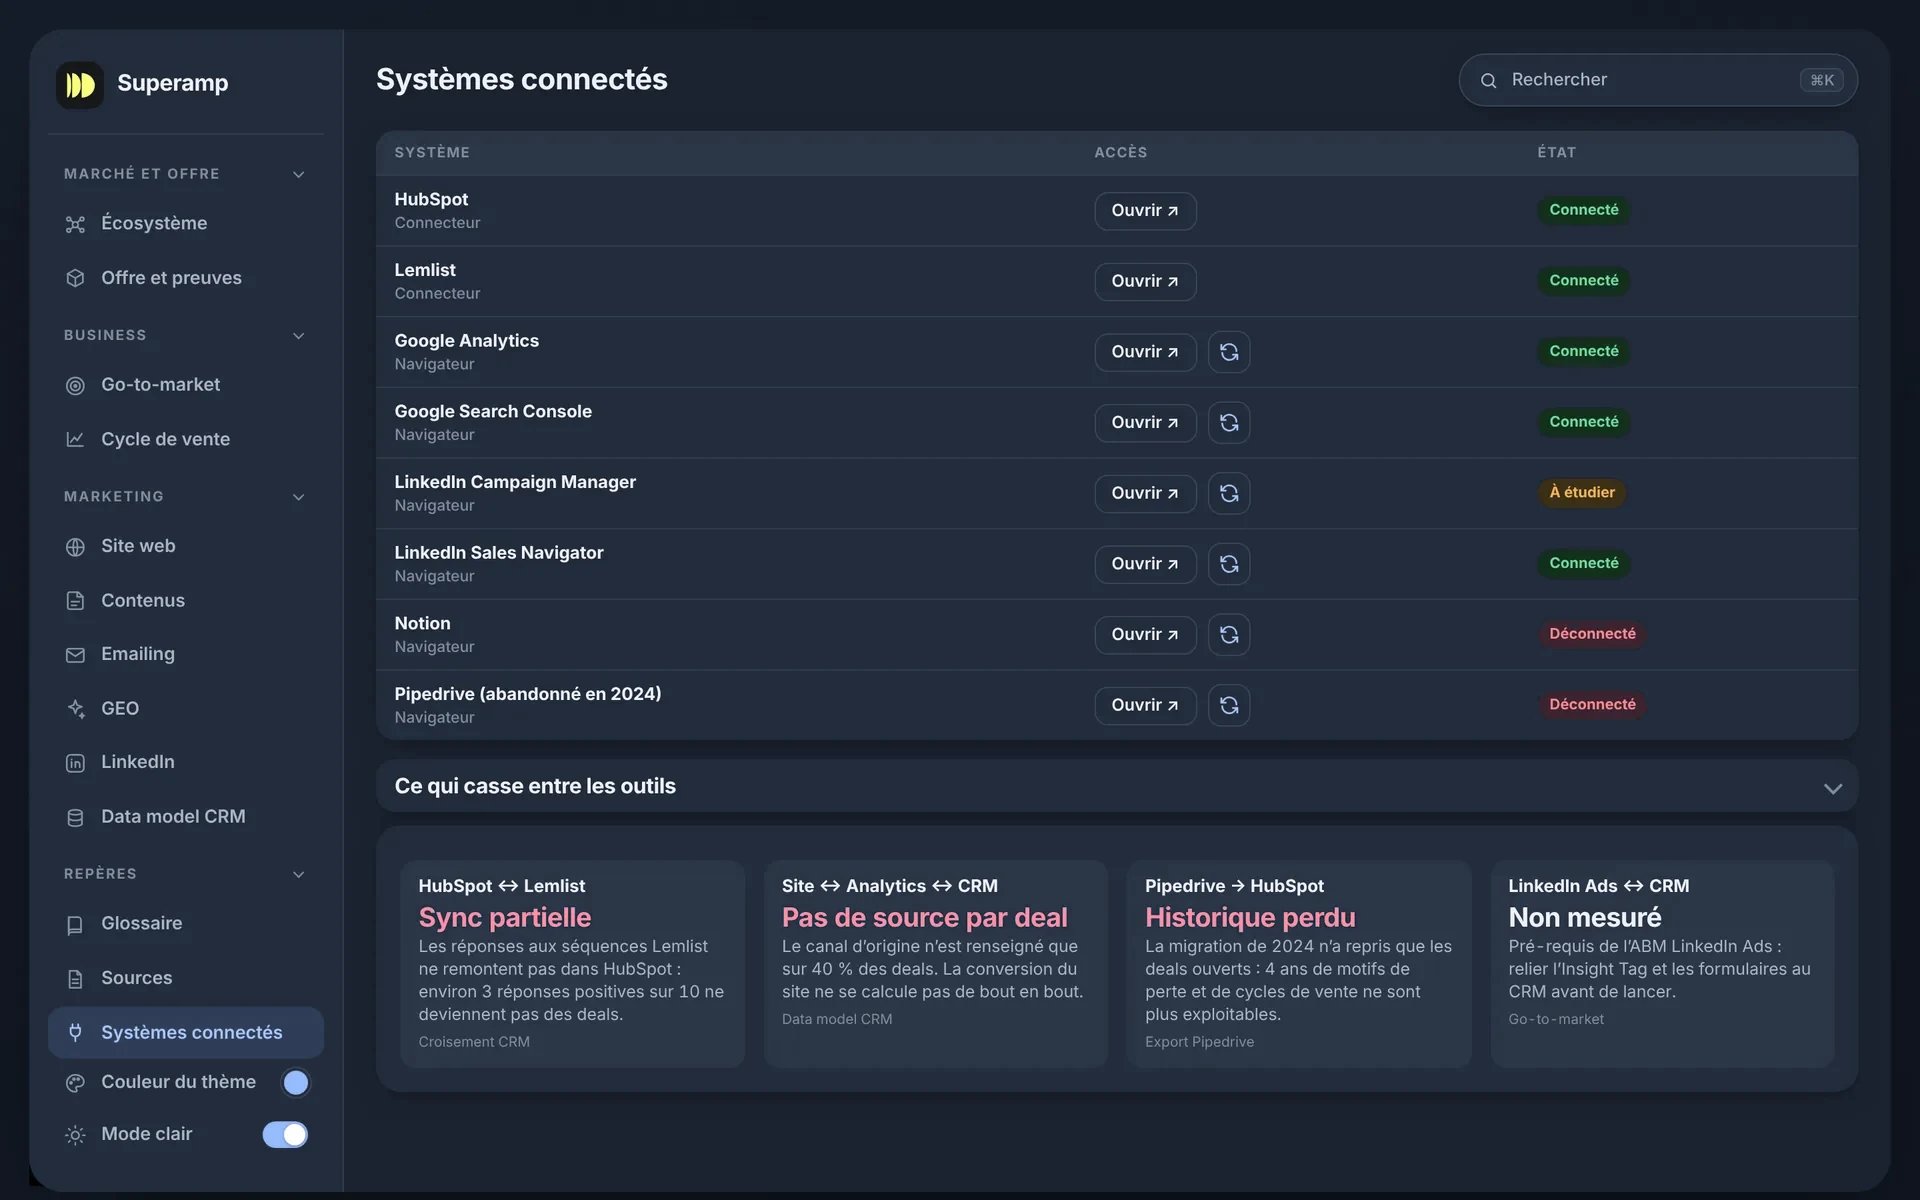Open HubSpot with the Ouvrir button
Screen dimensions: 1920x1200
tap(1145, 211)
